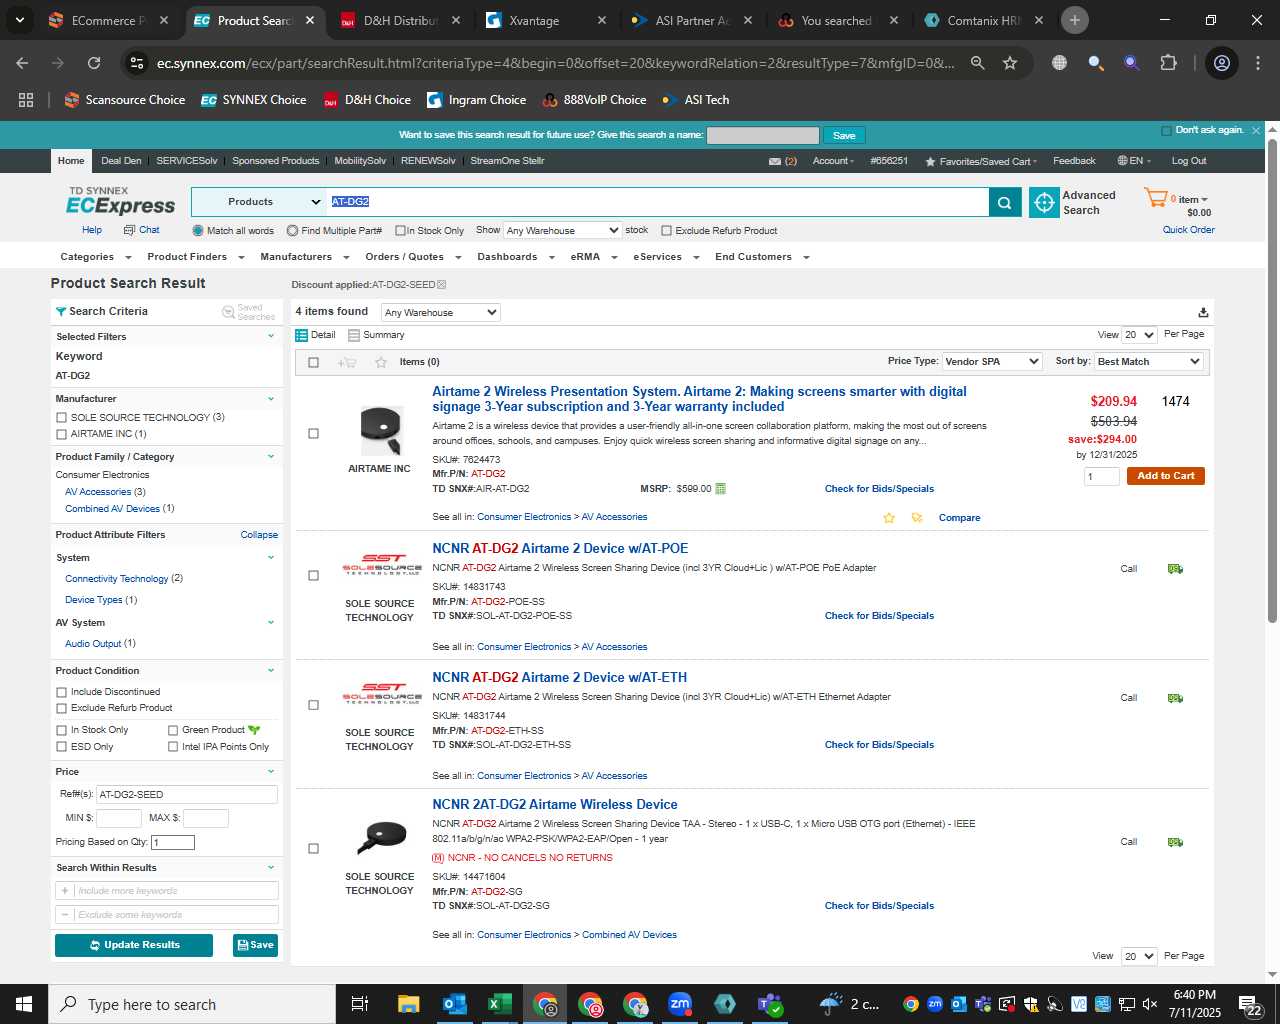Screen dimensions: 1280x1024
Task: Open the Quick Order link
Action: 1188,230
